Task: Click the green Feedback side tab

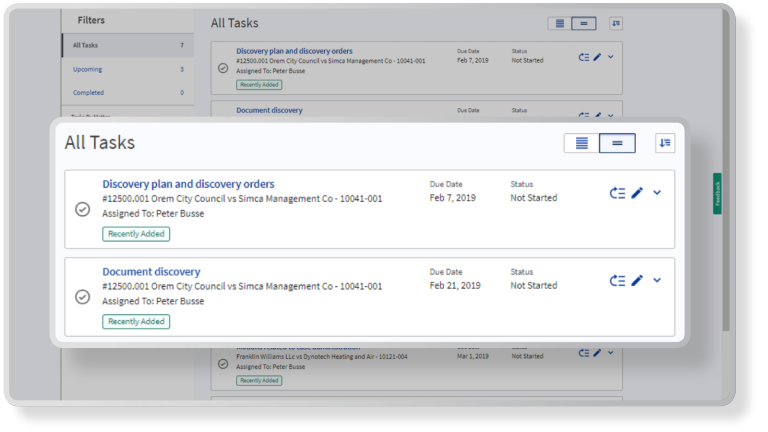Action: pyautogui.click(x=717, y=193)
